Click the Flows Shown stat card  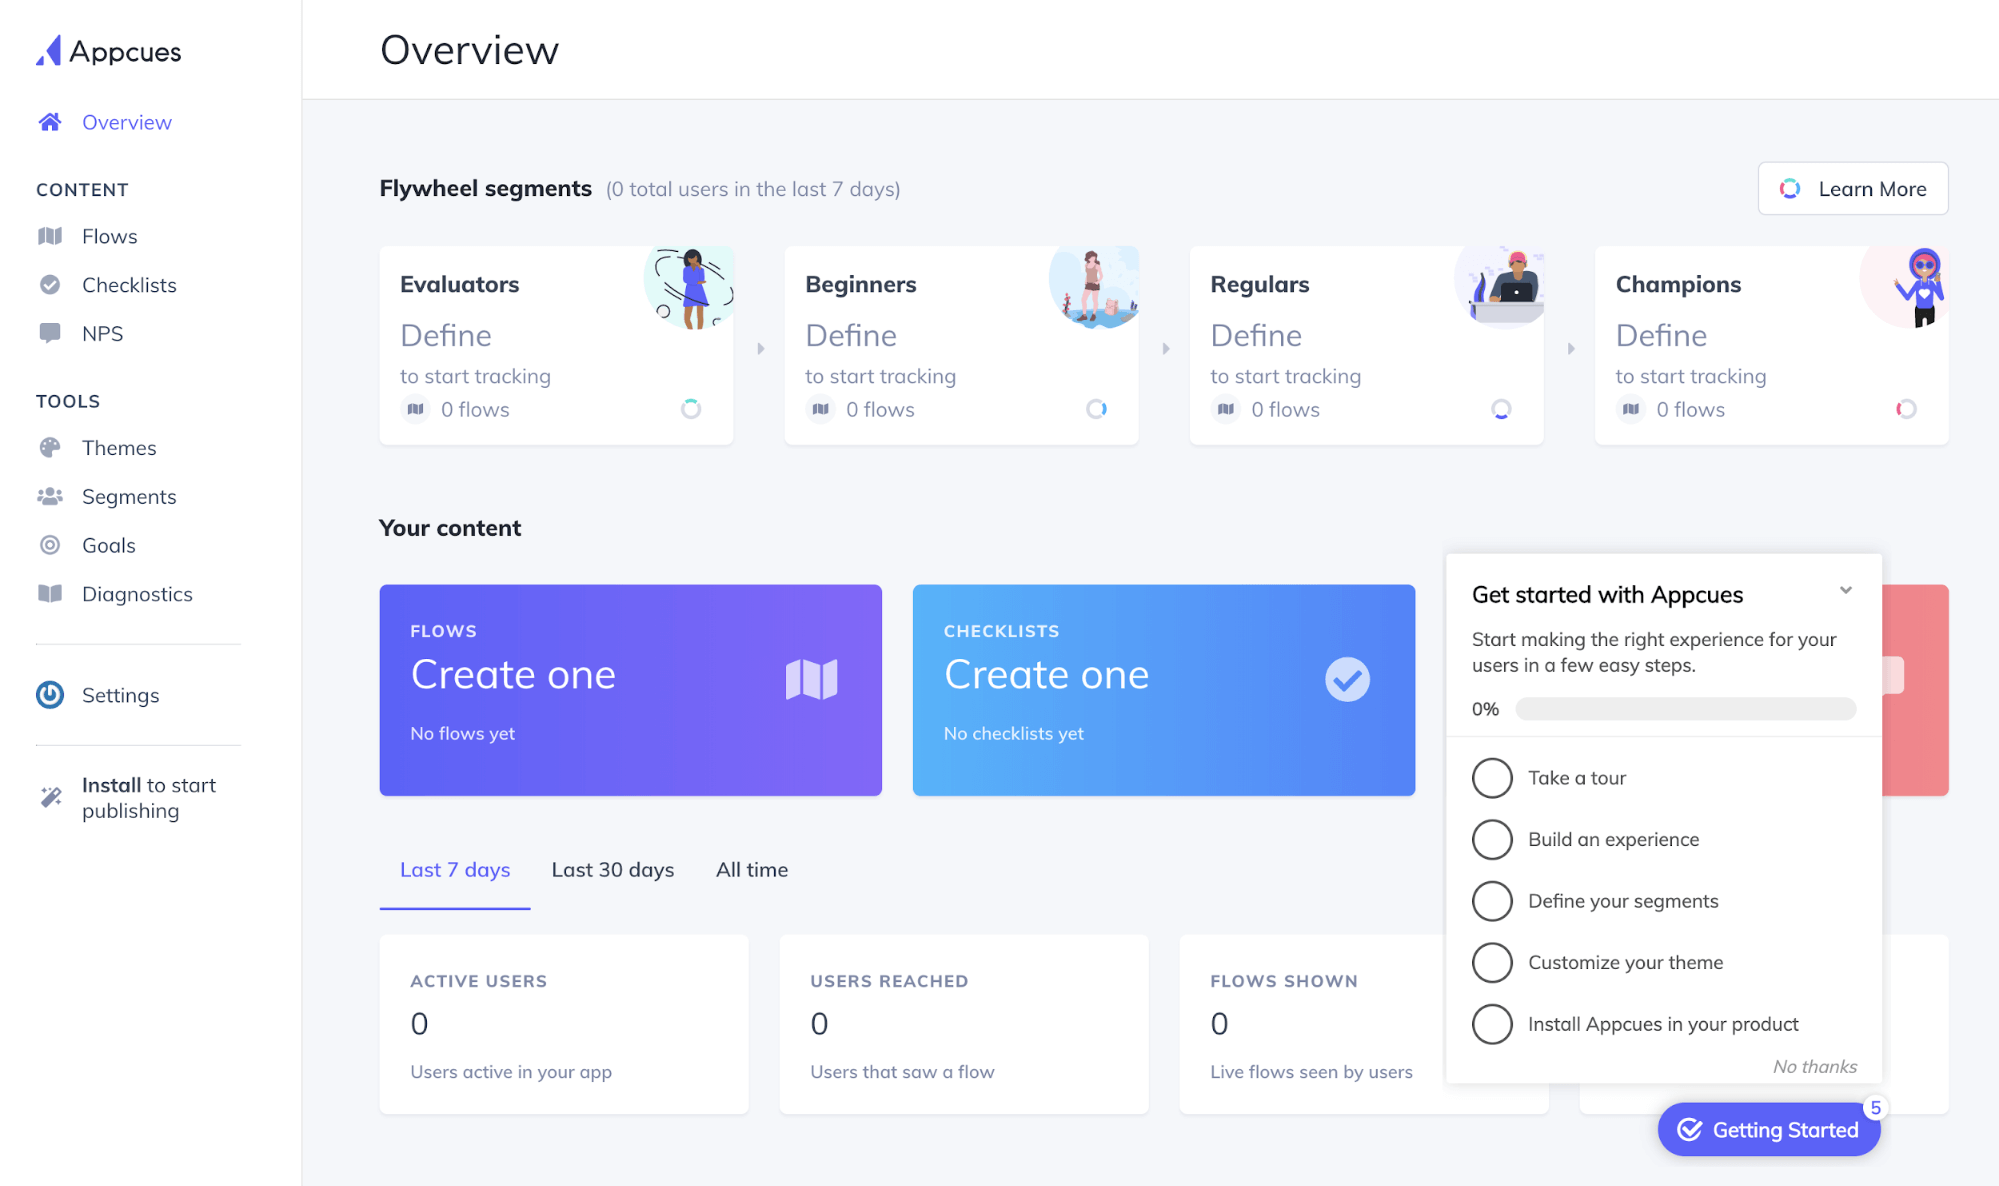[1313, 1025]
